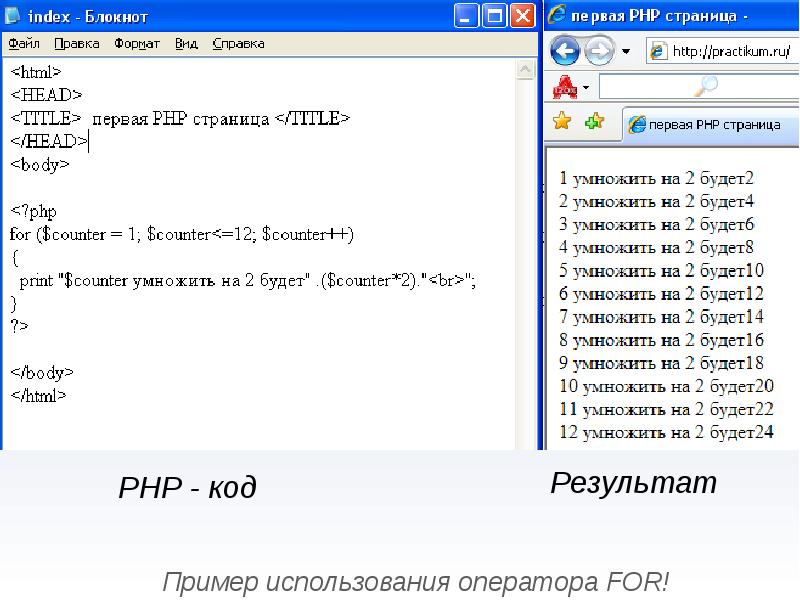Image resolution: width=800 pixels, height=600 pixels.
Task: Open the Favorites star icon
Action: click(x=562, y=122)
